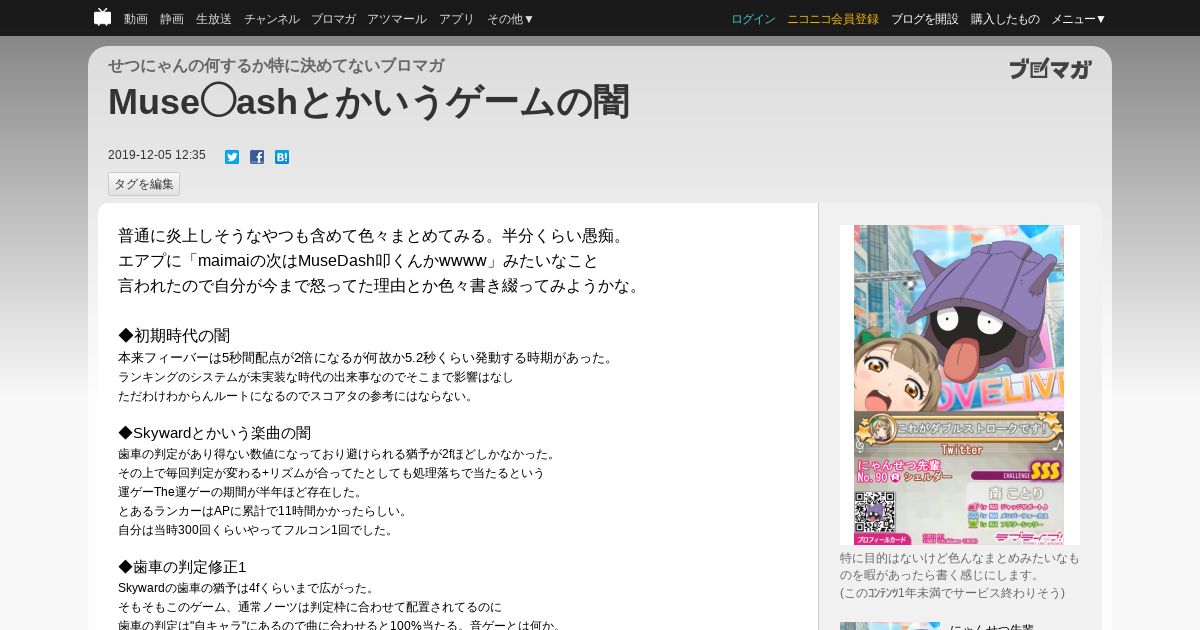Image resolution: width=1200 pixels, height=630 pixels.
Task: Bookmark the article with Hatena B! icon
Action: point(282,157)
